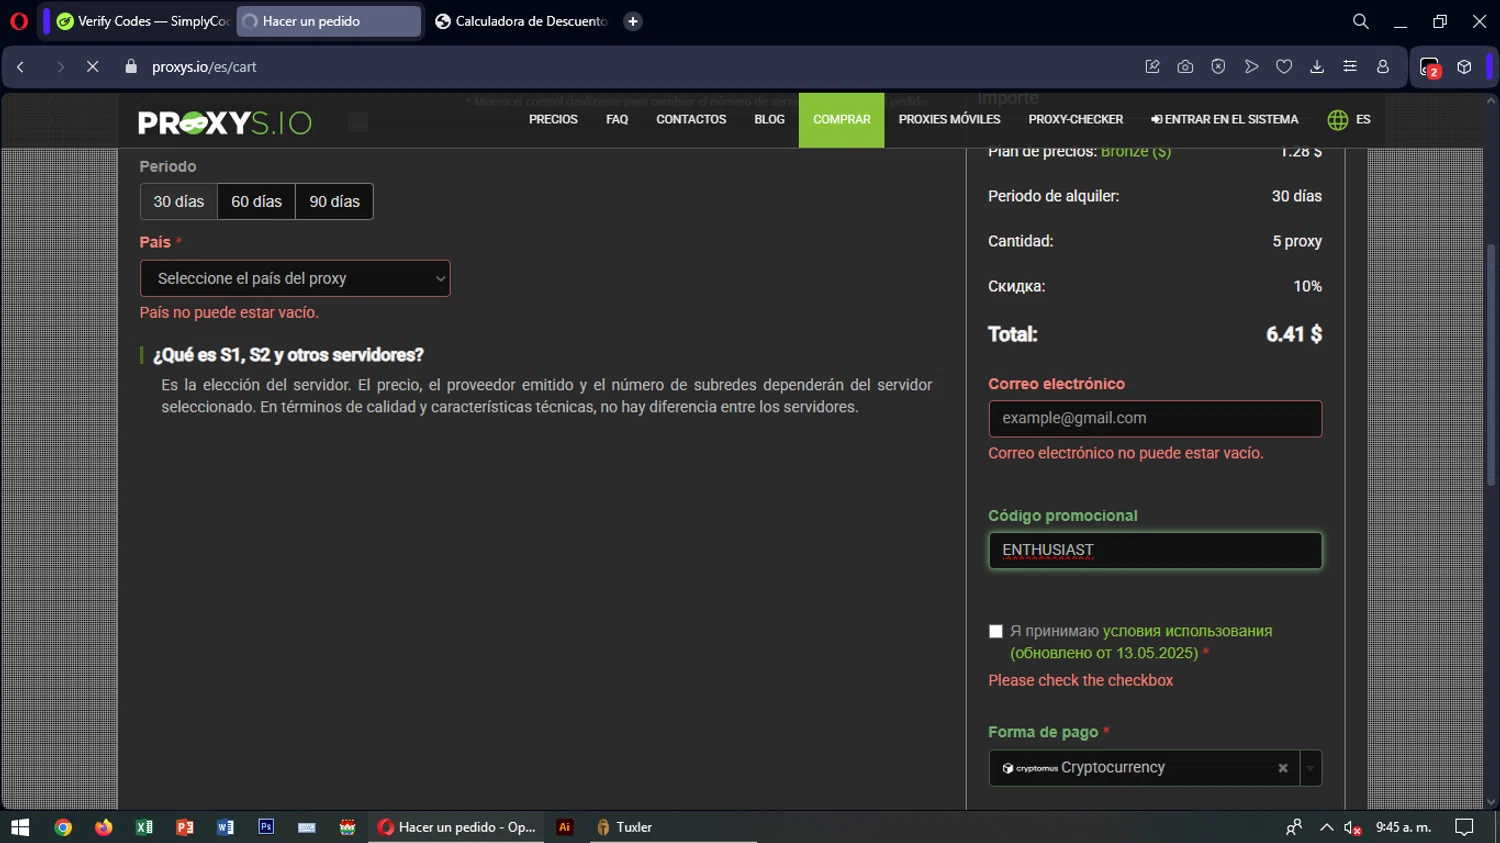The height and width of the screenshot is (843, 1500).
Task: Open the PROXY-CHECKER page
Action: coord(1076,120)
